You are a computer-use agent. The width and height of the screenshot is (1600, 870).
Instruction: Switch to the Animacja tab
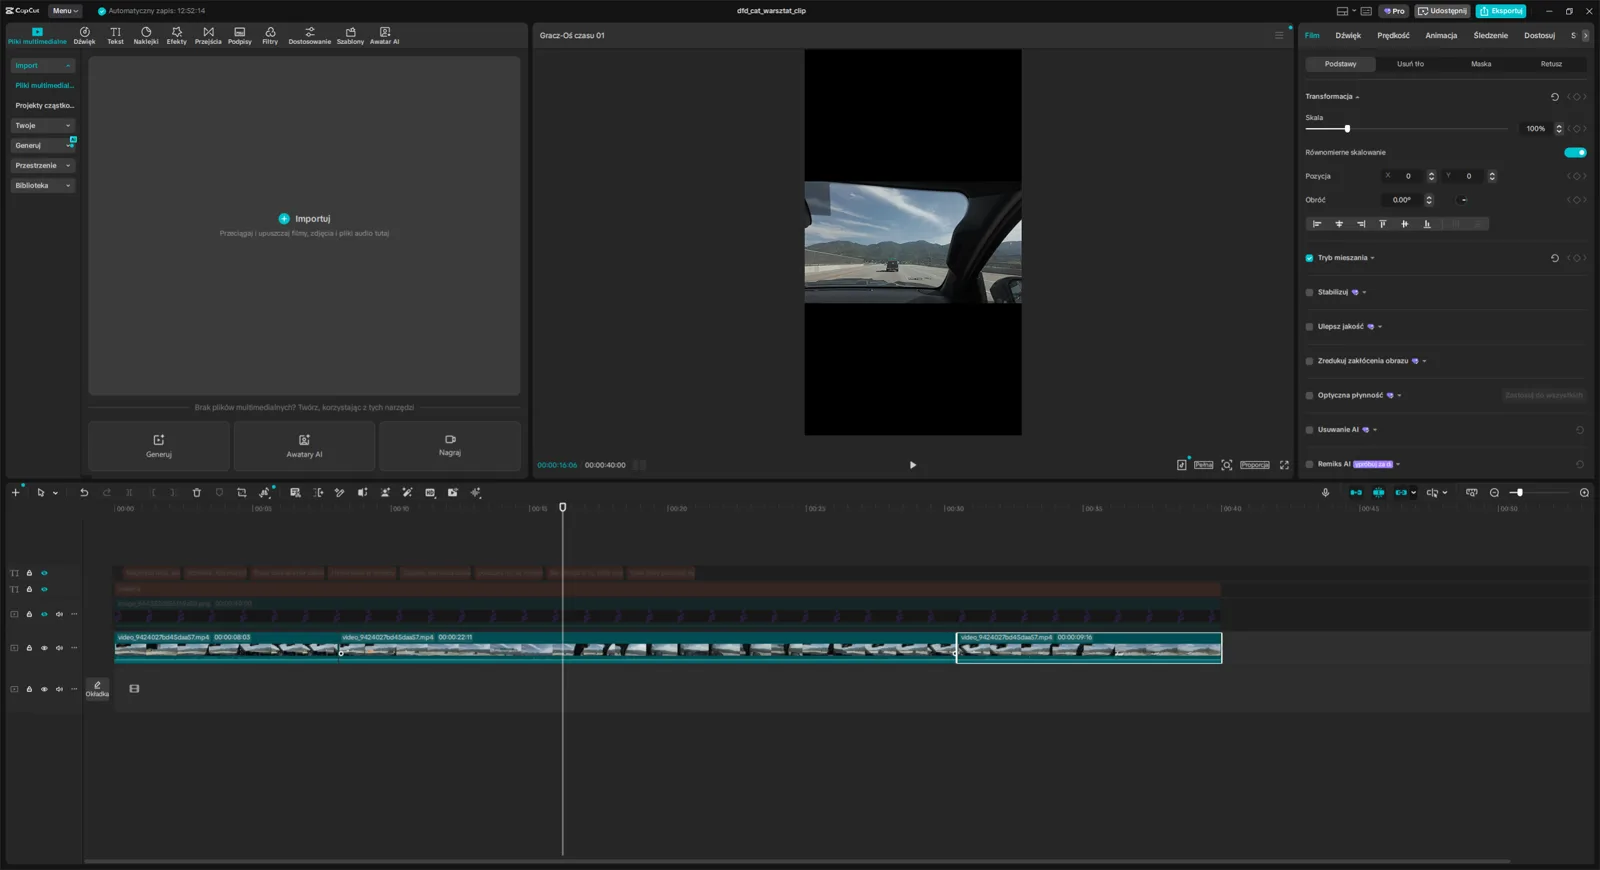(1441, 36)
